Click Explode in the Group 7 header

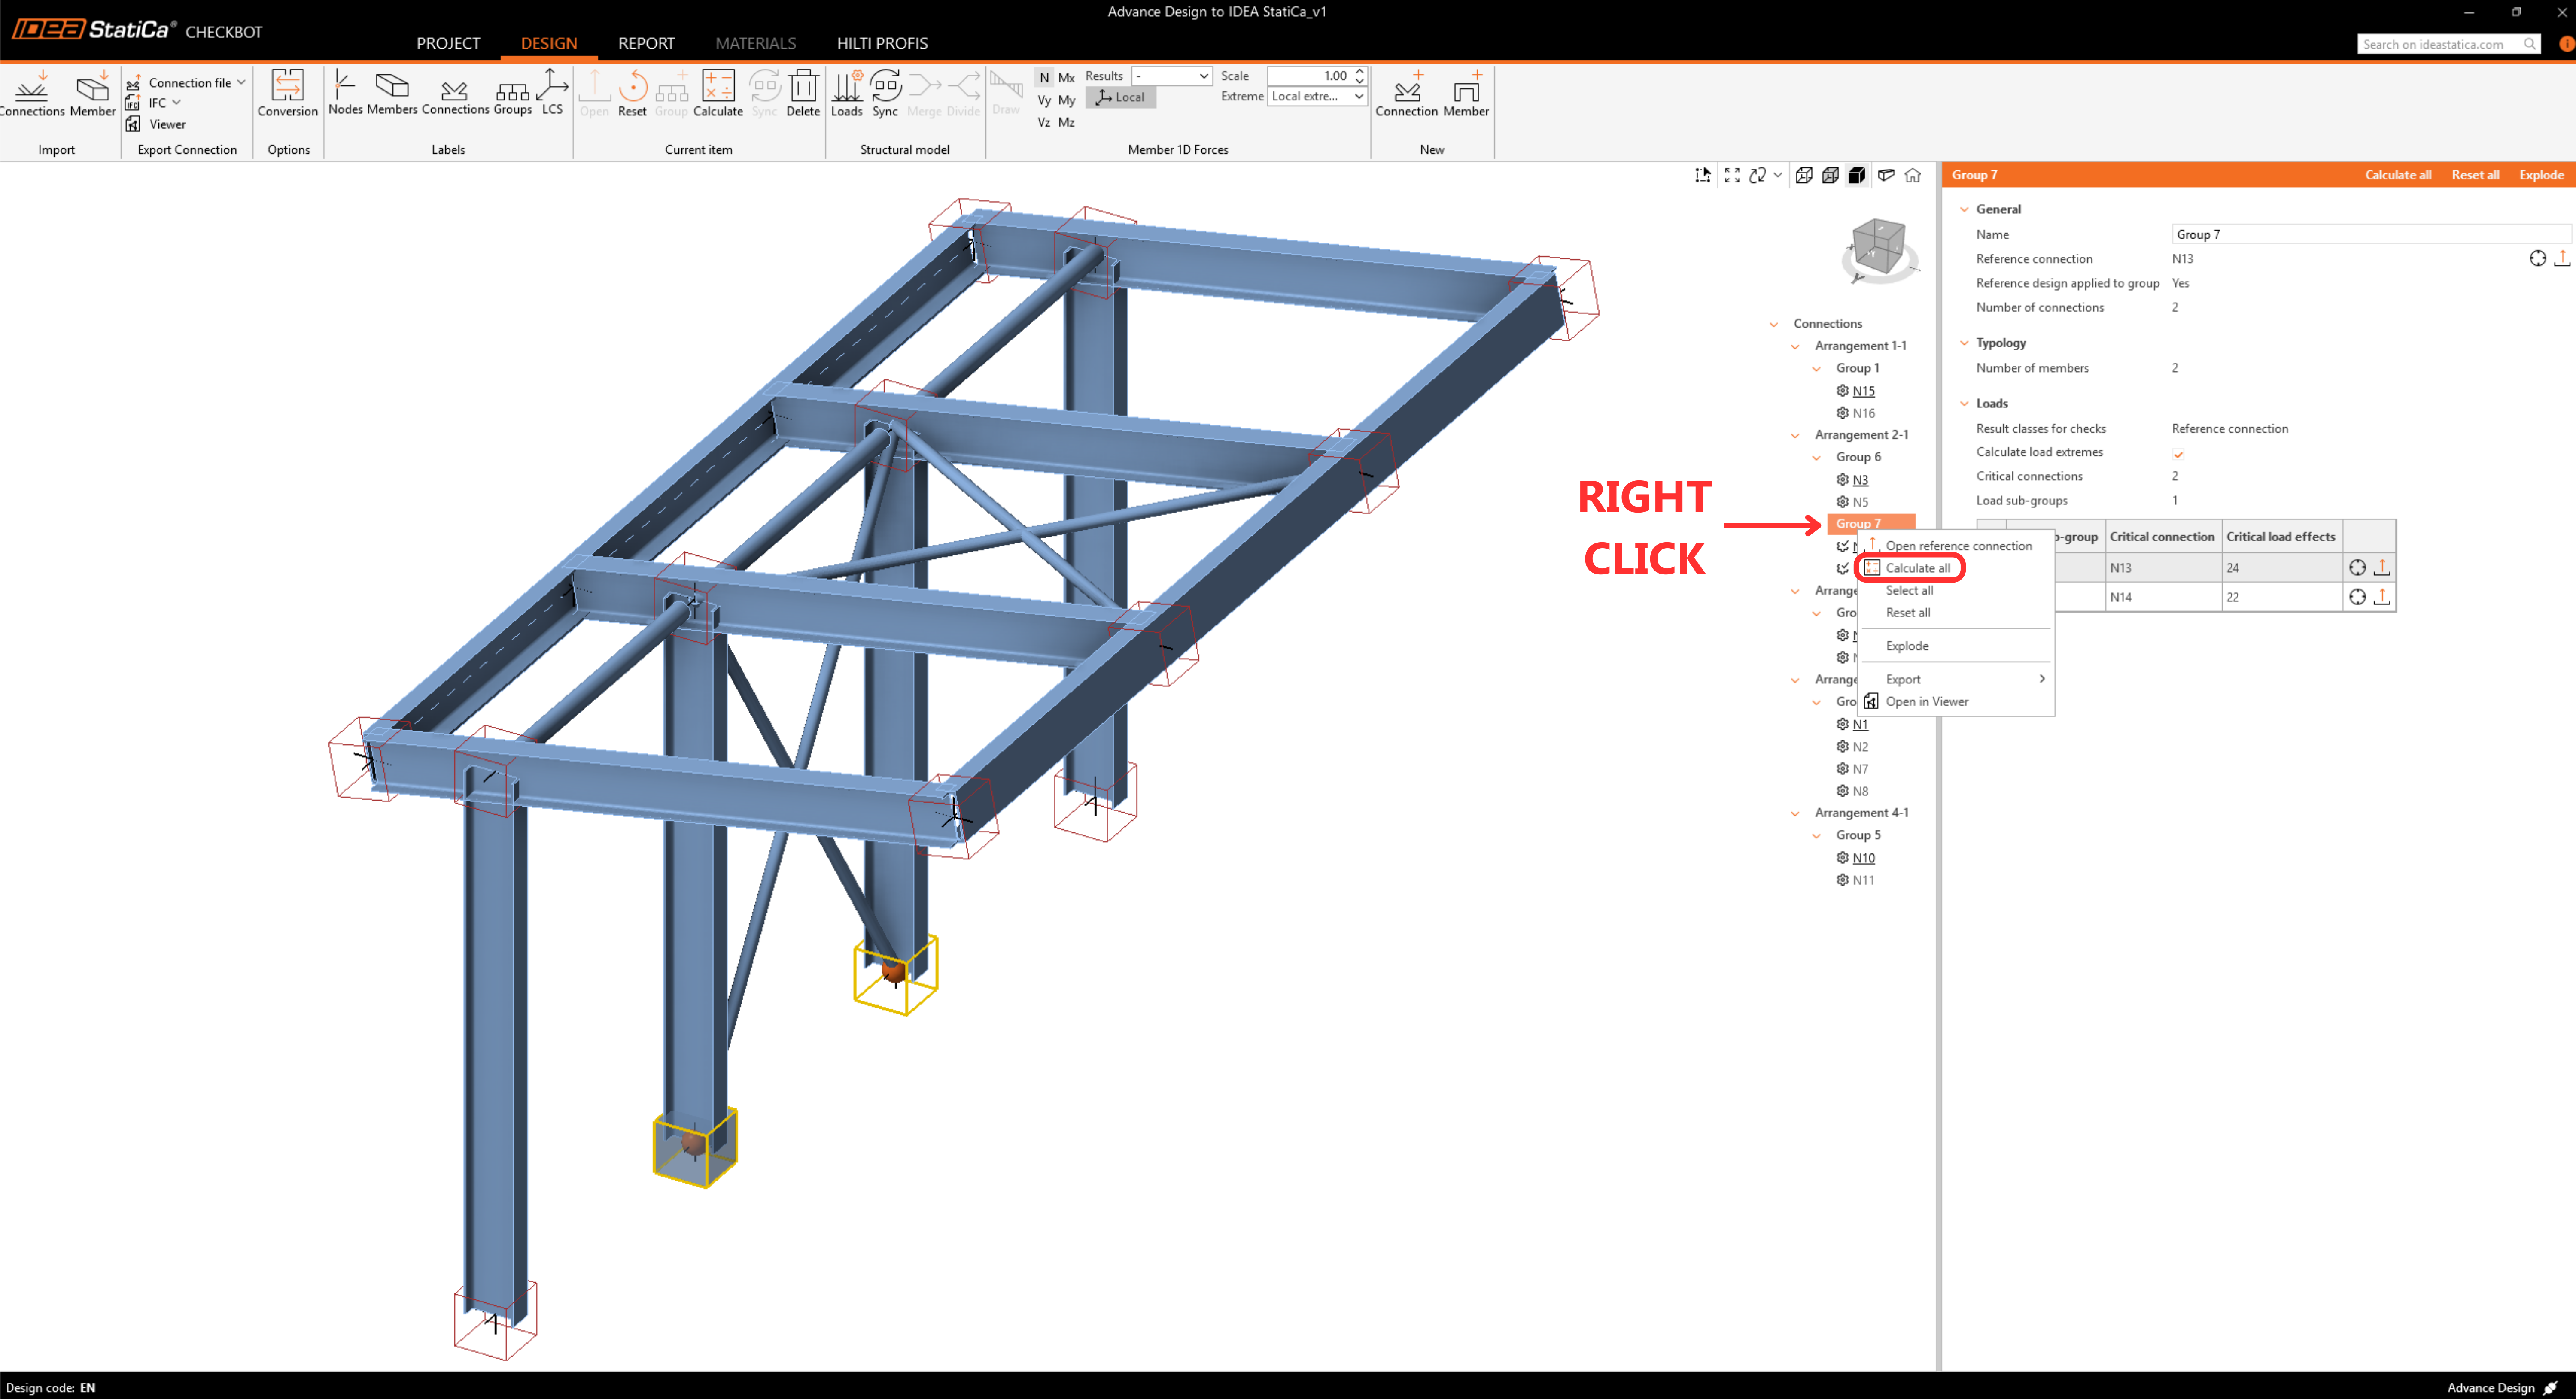coord(2540,175)
